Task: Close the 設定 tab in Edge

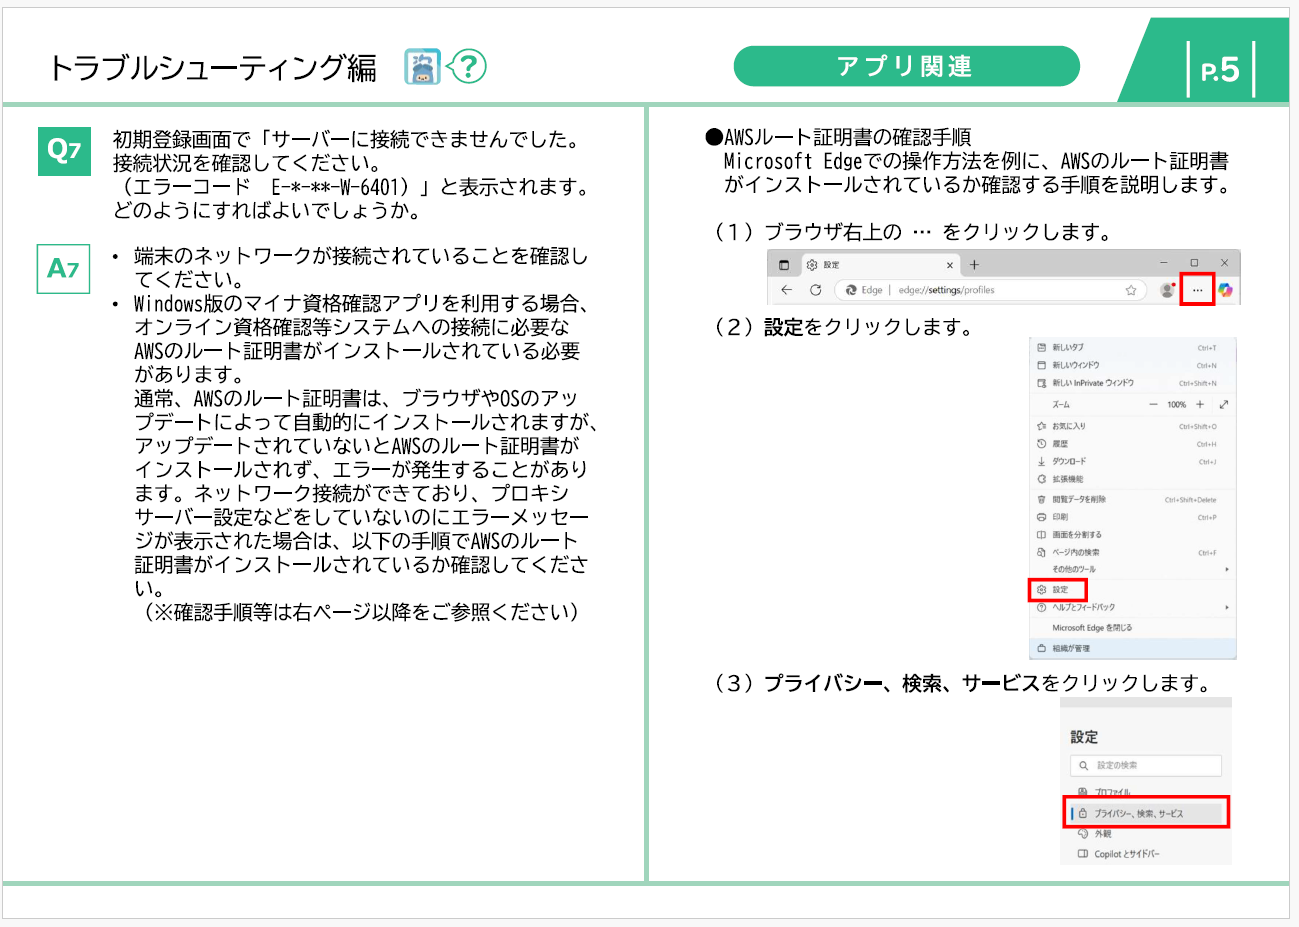Action: pyautogui.click(x=950, y=265)
